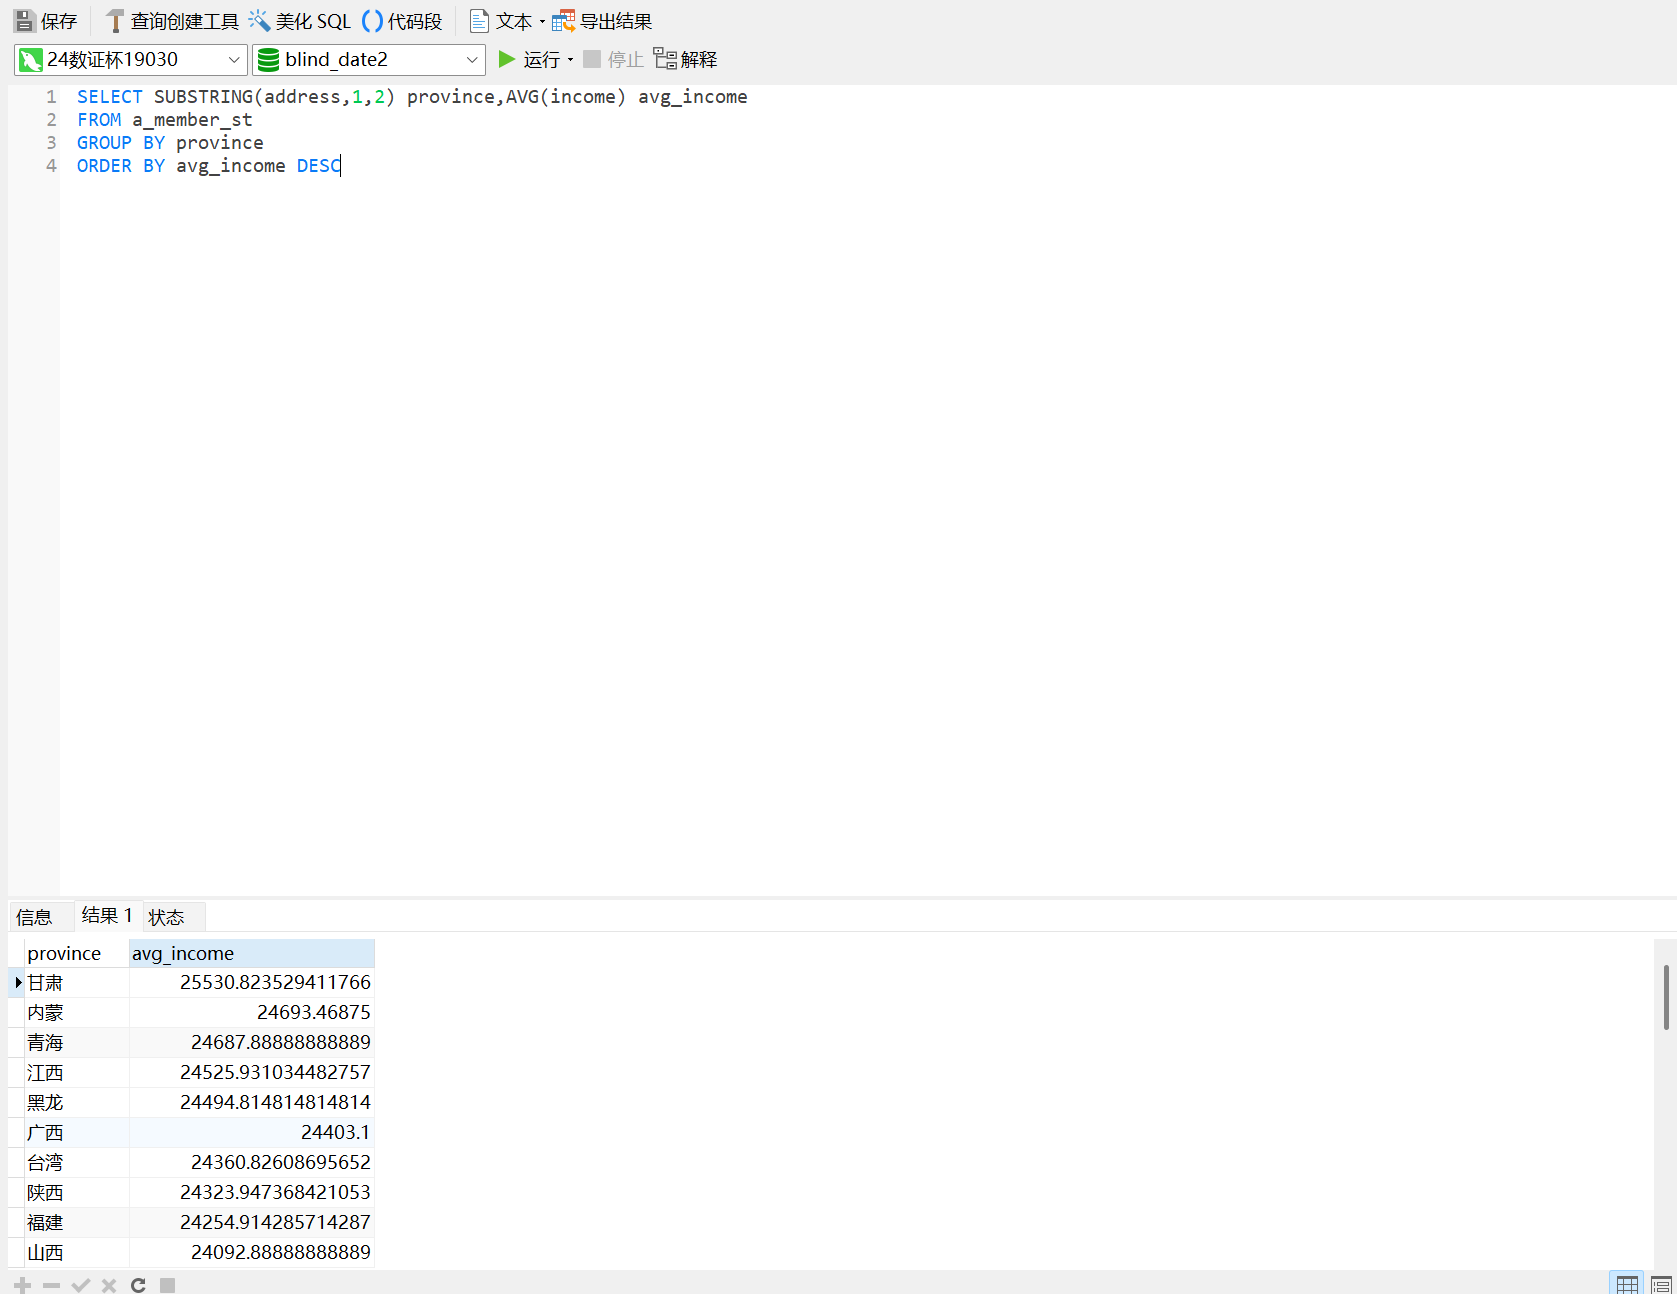
Task: Select the 广西 province cell
Action: pos(76,1133)
